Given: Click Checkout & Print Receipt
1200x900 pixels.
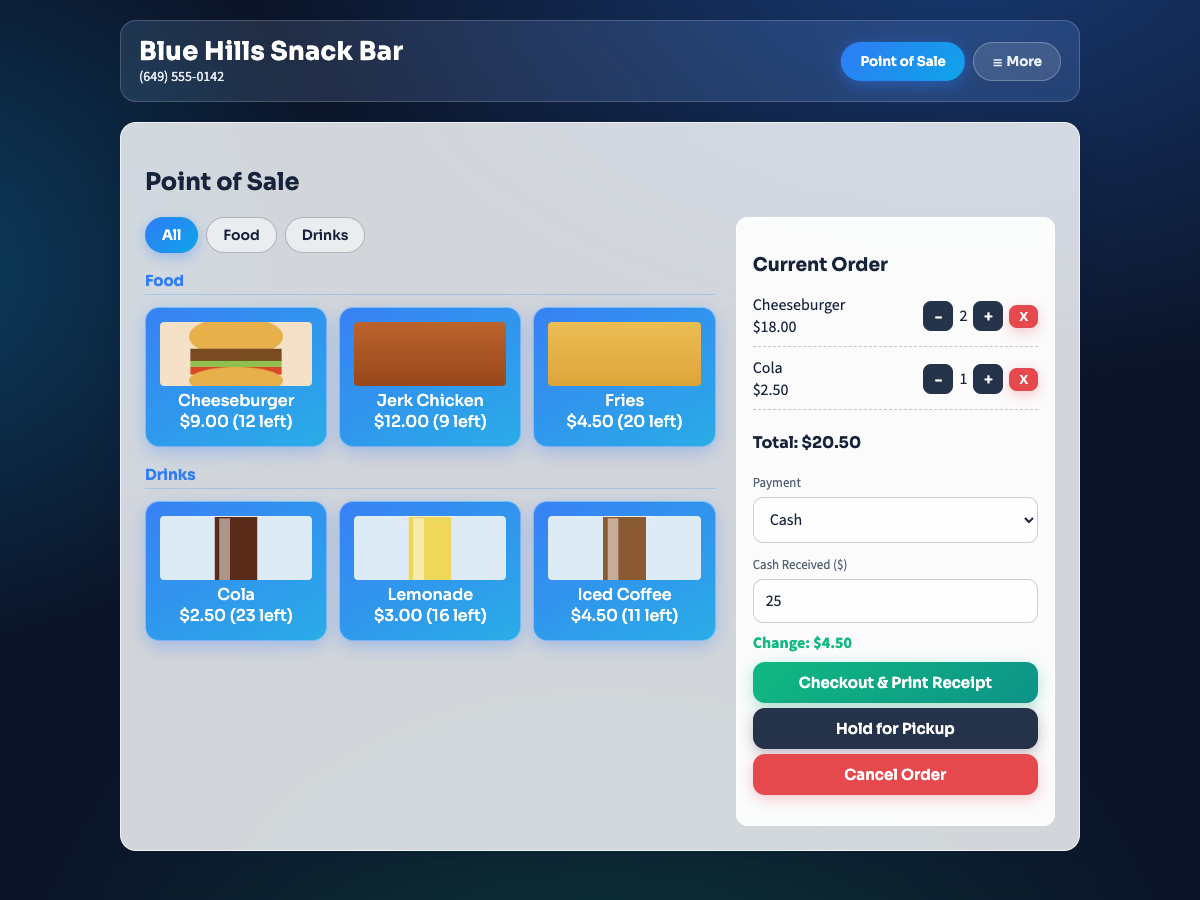Looking at the screenshot, I should [x=895, y=683].
